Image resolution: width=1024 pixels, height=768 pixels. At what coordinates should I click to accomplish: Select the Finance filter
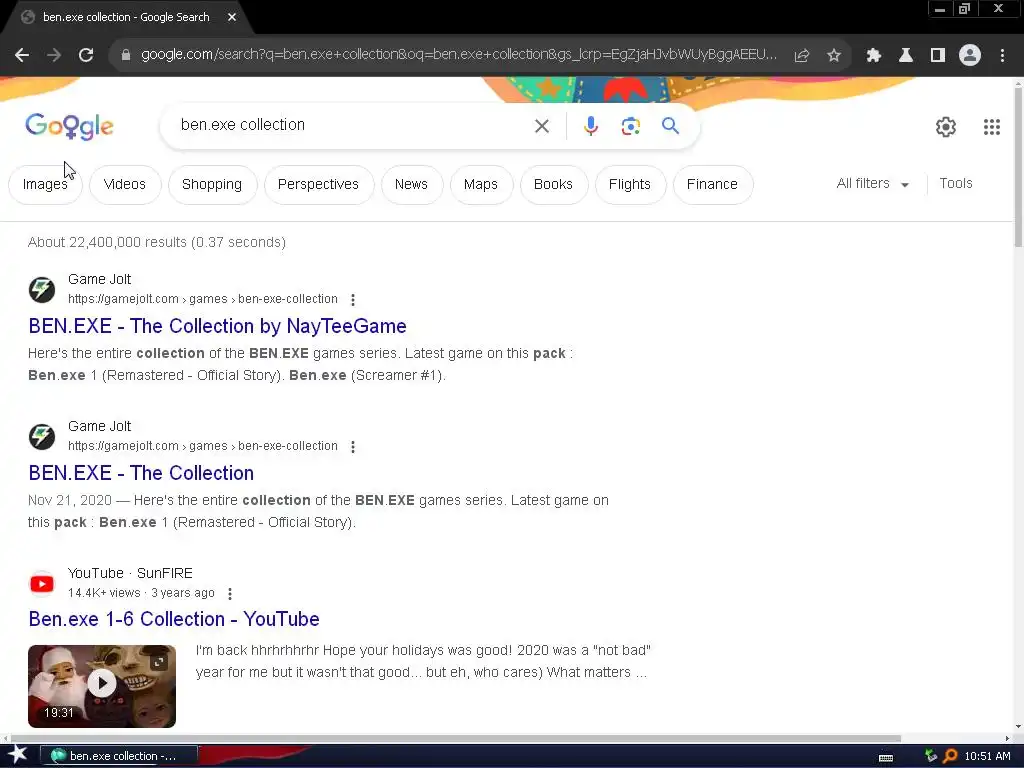pyautogui.click(x=712, y=185)
